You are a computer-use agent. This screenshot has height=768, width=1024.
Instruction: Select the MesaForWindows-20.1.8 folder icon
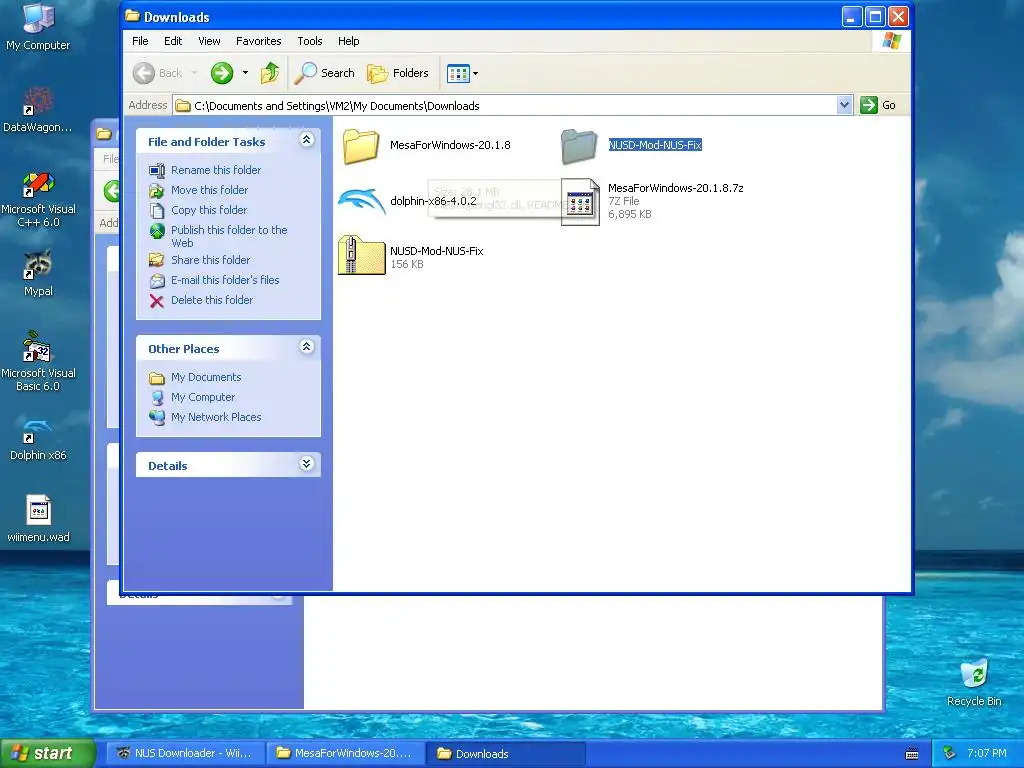coord(361,145)
